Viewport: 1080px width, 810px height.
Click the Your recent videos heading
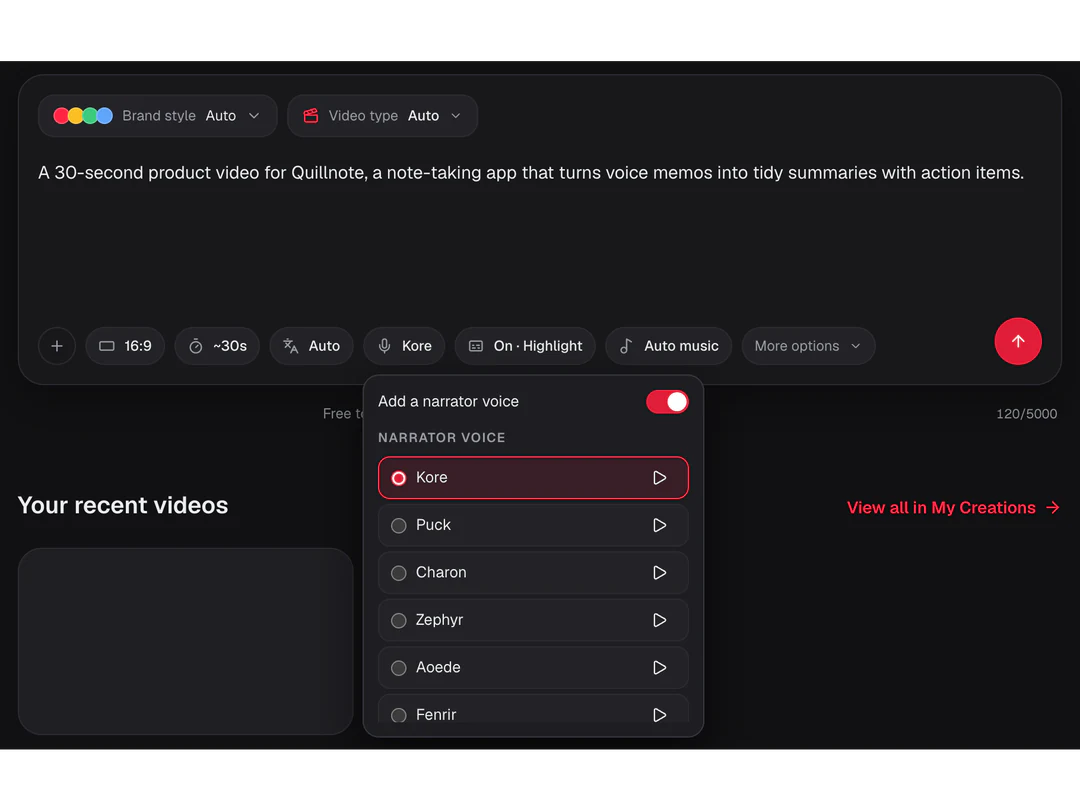[123, 506]
